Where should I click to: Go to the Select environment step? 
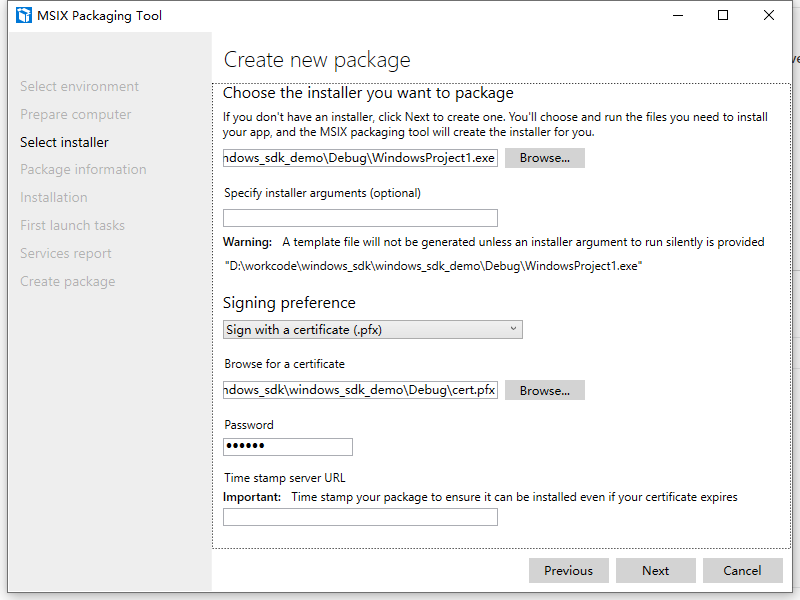79,87
